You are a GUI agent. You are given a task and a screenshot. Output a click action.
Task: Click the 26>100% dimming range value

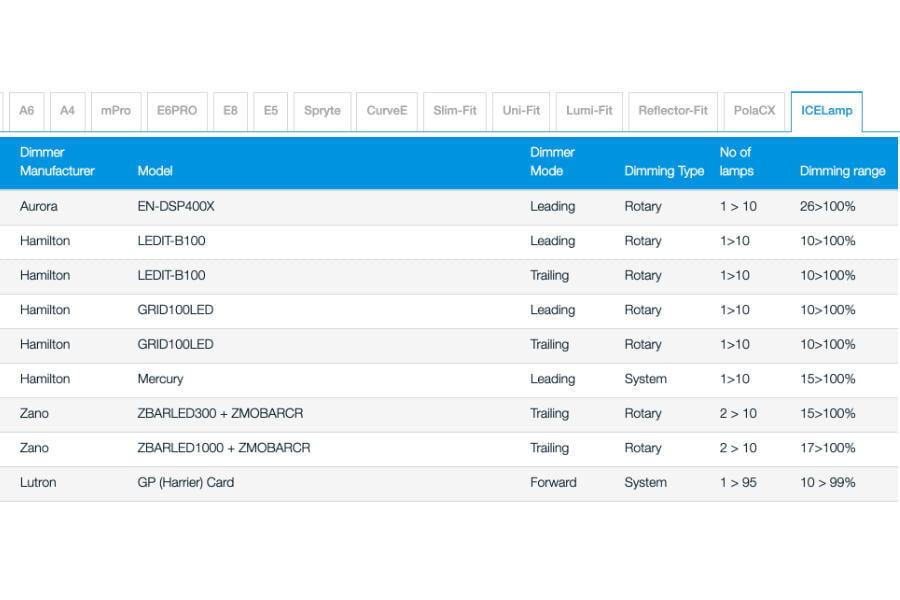(x=827, y=206)
